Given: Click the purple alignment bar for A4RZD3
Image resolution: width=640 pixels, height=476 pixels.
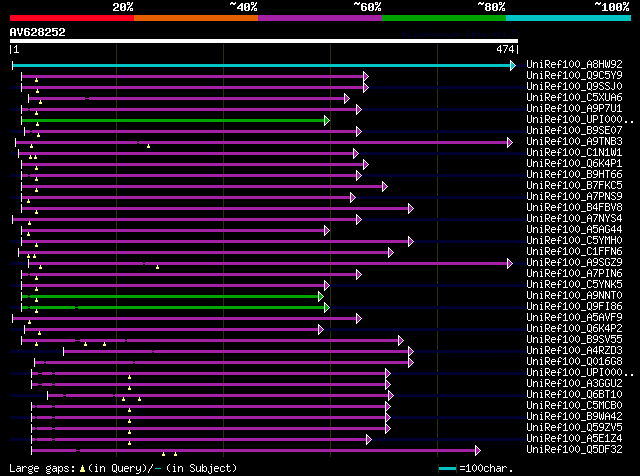Looking at the screenshot, I should point(236,351).
